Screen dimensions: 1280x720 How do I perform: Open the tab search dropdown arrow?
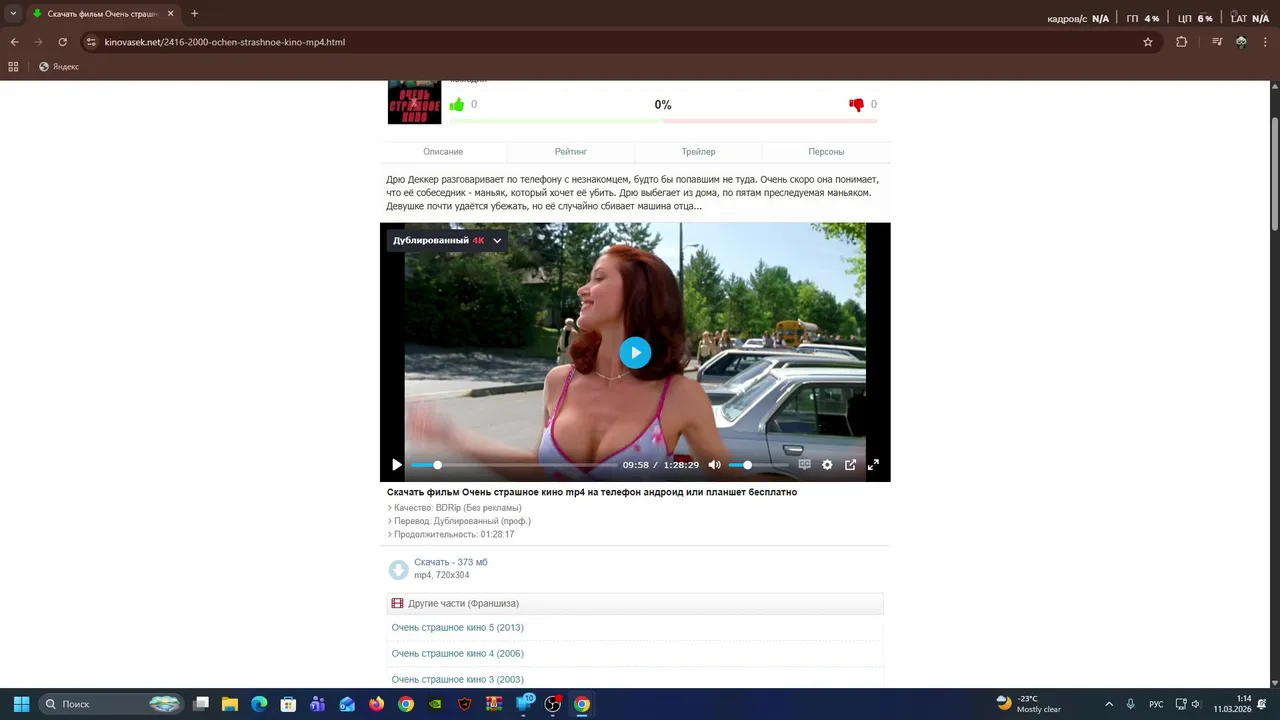click(x=13, y=14)
